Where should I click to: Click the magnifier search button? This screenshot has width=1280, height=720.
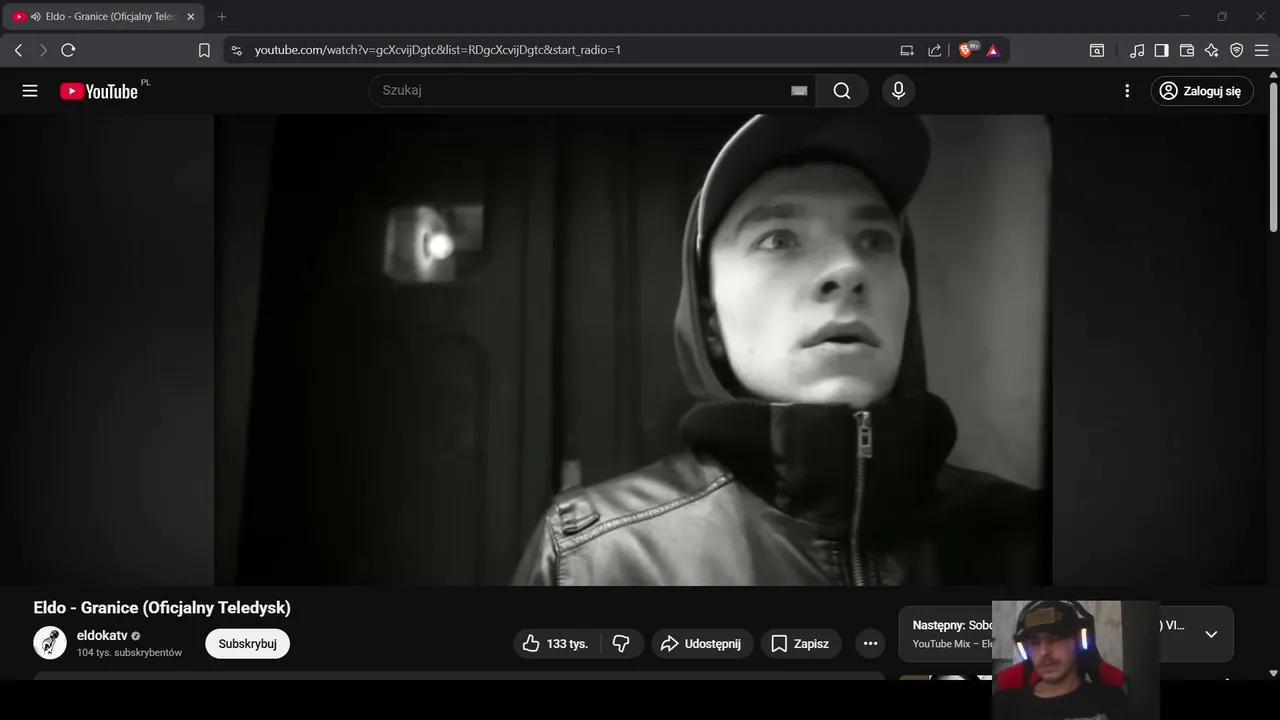pos(842,91)
